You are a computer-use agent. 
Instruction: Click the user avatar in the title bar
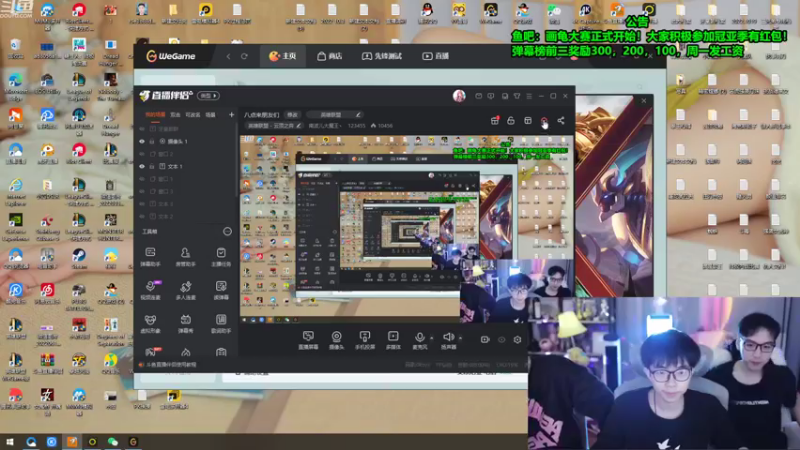[x=459, y=96]
